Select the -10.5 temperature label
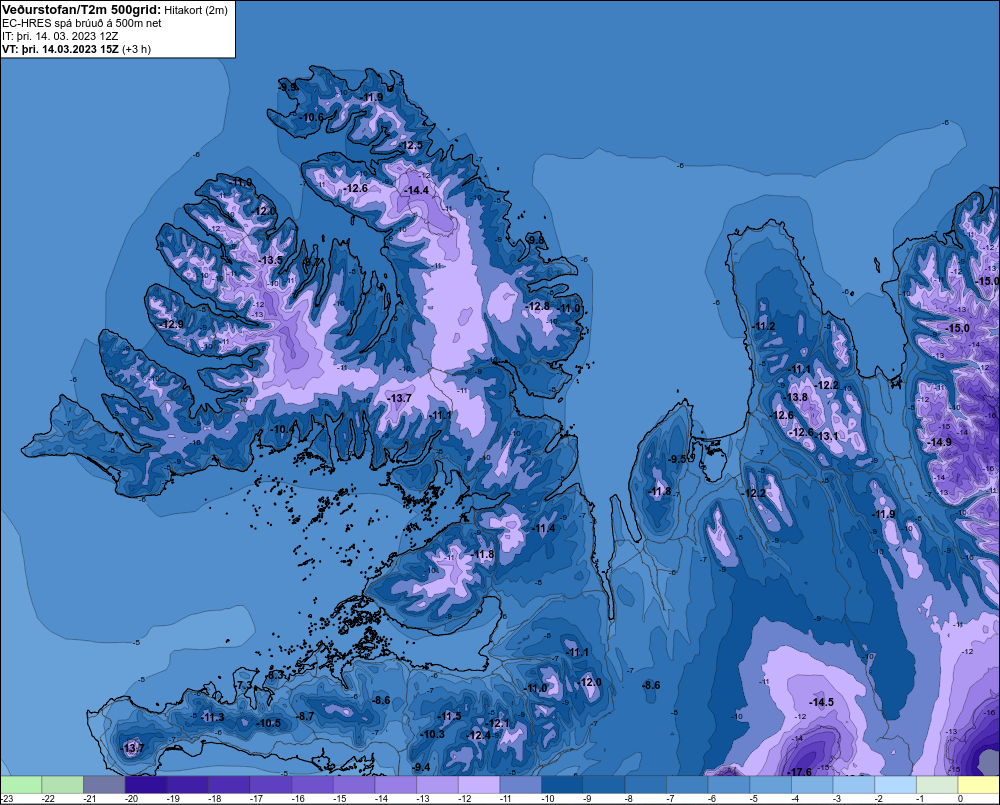1000x805 pixels. pos(268,723)
